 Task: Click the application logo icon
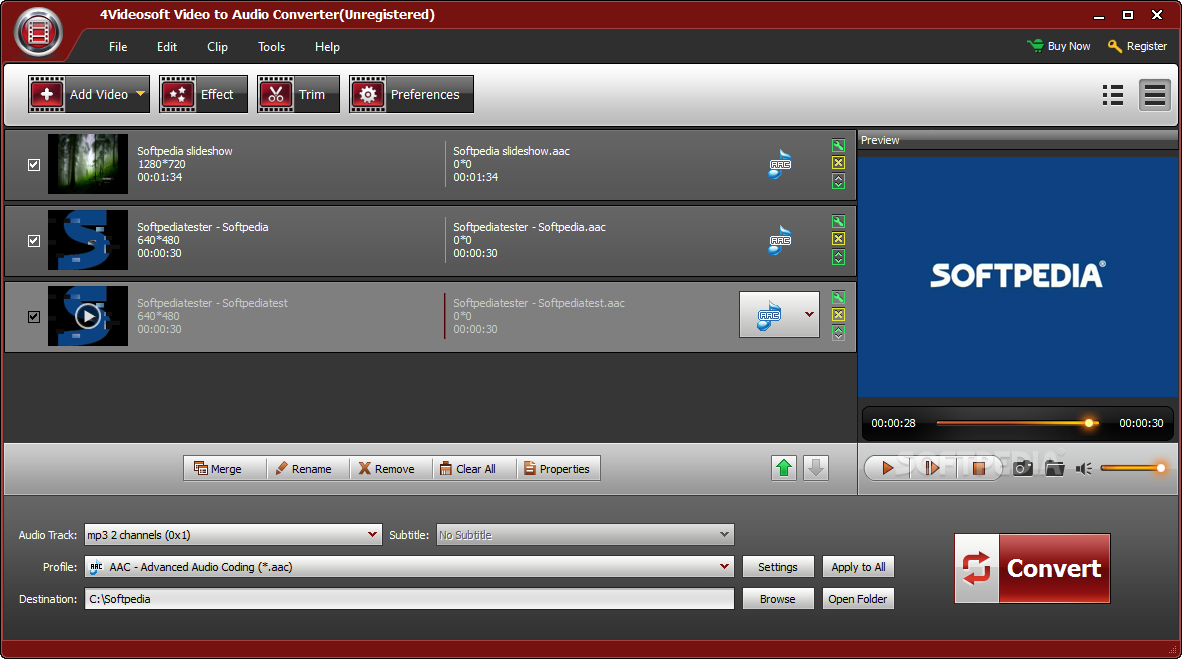tap(38, 32)
